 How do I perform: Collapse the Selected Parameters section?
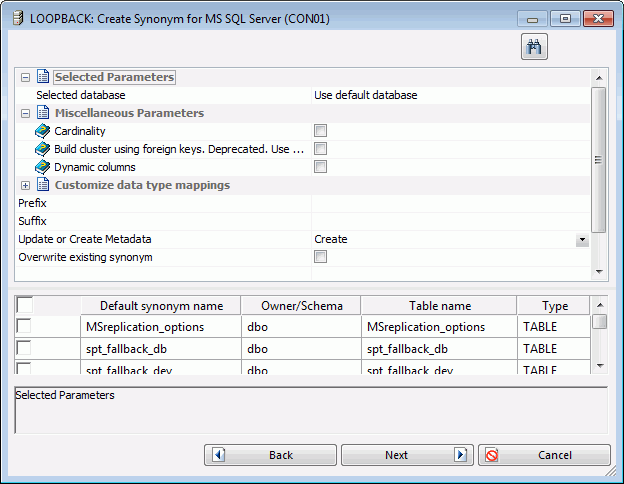pyautogui.click(x=25, y=77)
